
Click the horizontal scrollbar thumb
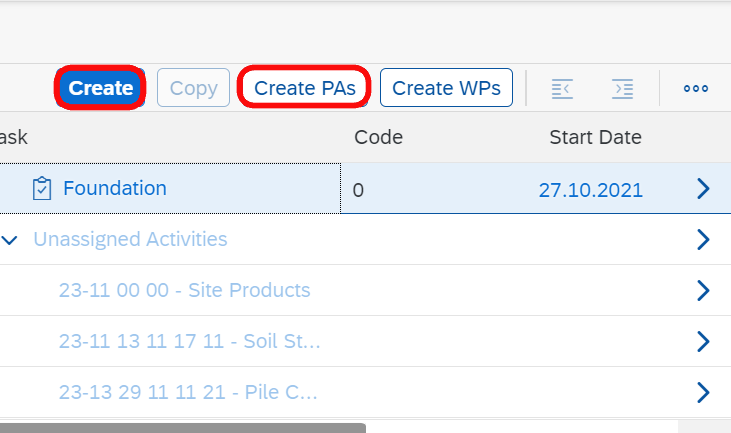(x=183, y=428)
